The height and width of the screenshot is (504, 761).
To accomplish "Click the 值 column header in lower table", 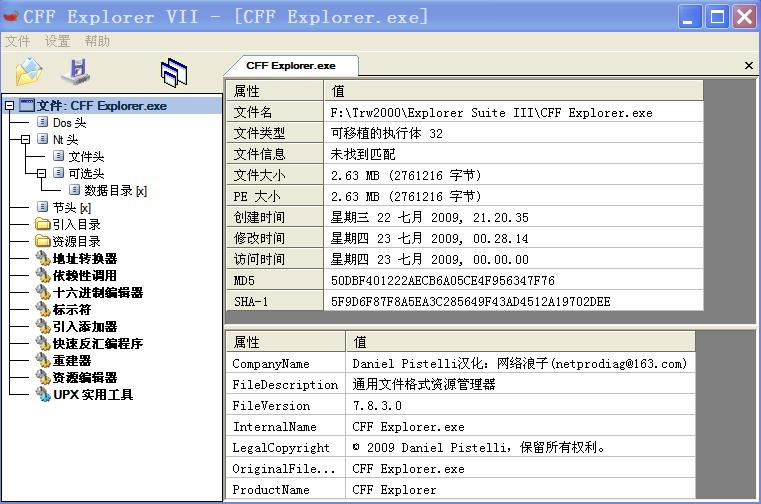I will coord(521,342).
